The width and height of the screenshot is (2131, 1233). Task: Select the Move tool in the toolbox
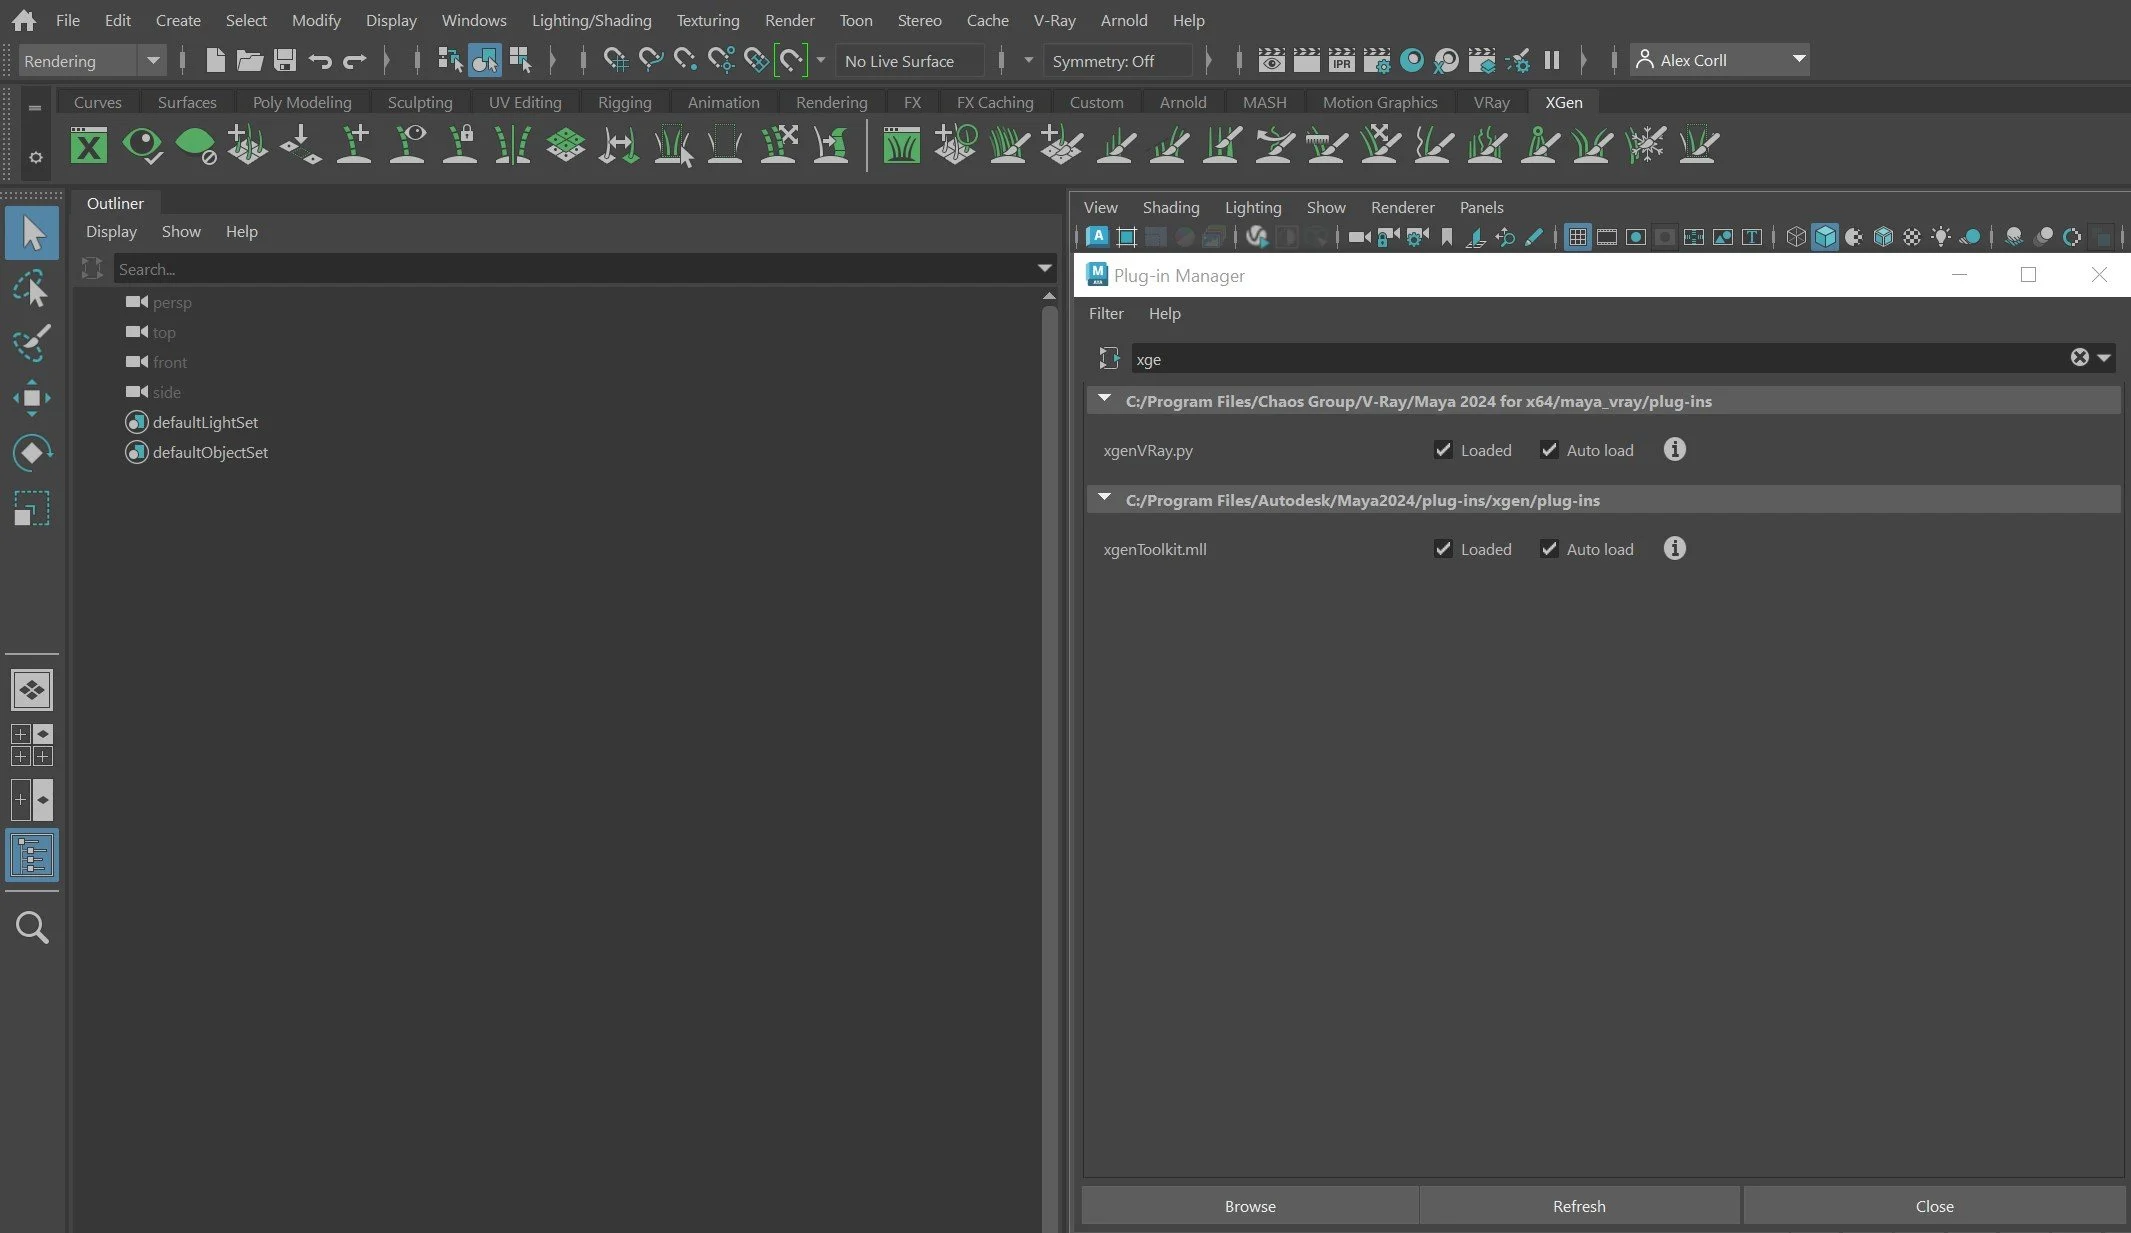pos(33,397)
